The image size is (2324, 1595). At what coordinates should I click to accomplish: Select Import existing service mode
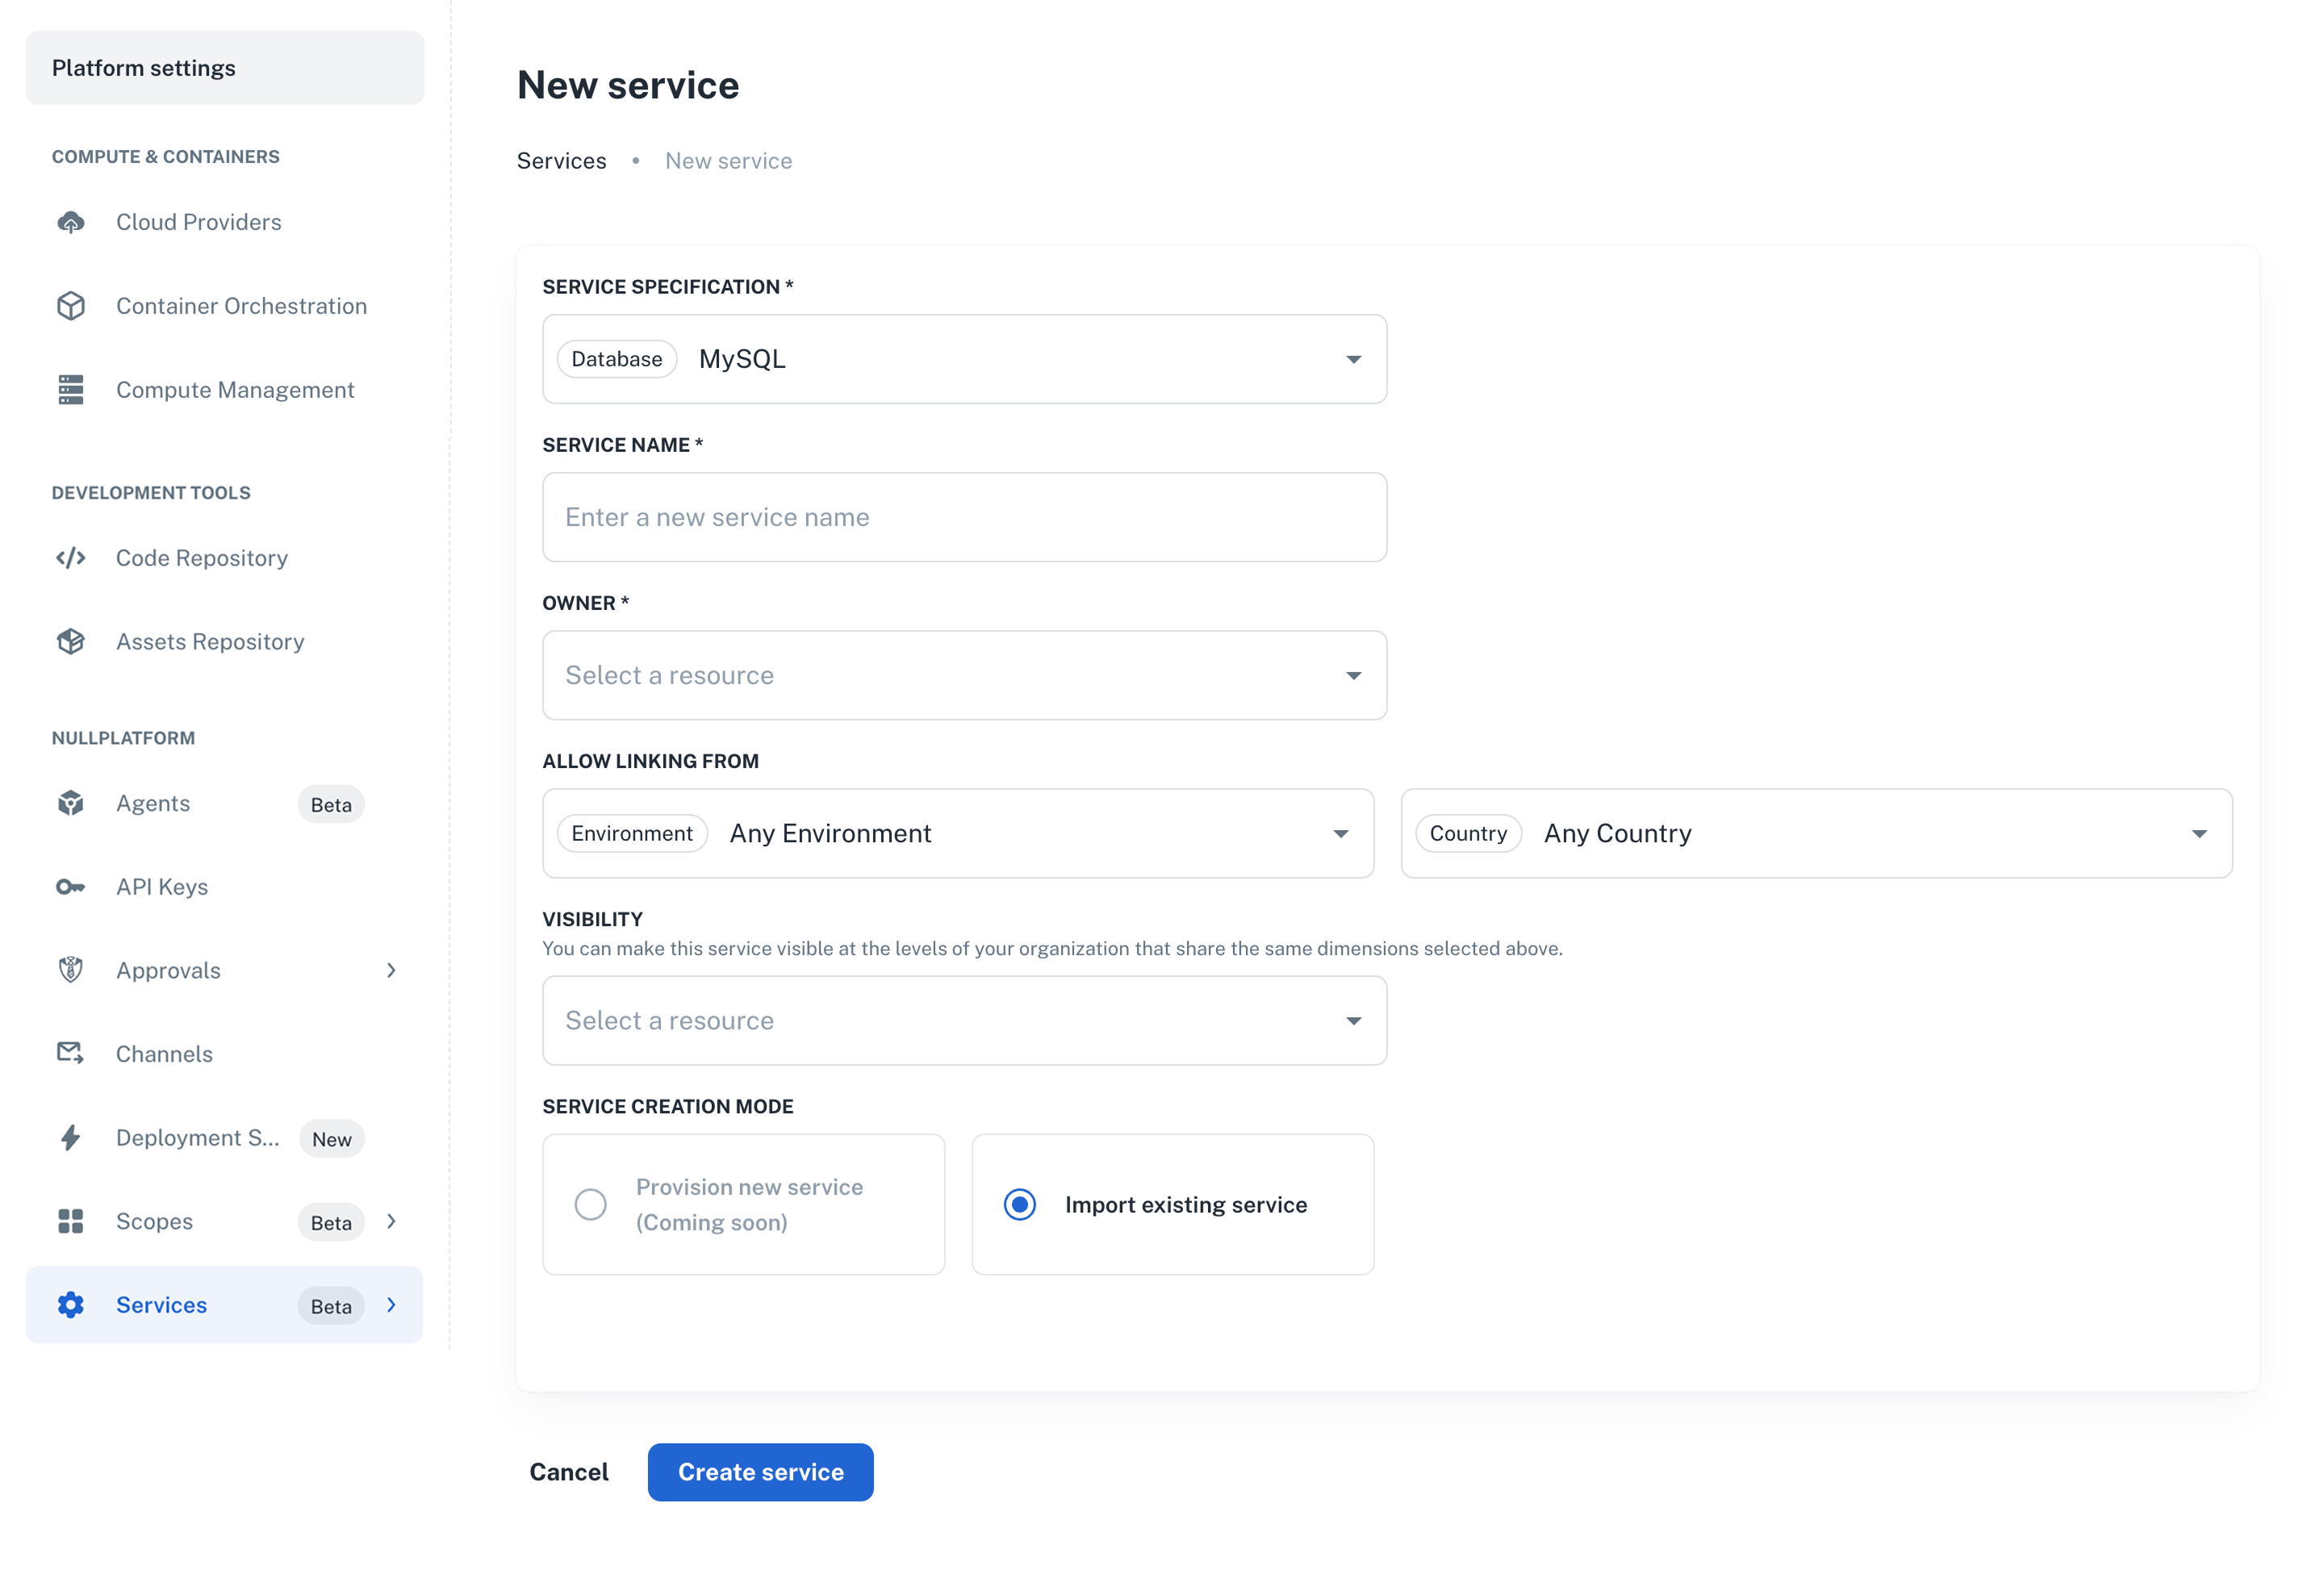point(1020,1205)
